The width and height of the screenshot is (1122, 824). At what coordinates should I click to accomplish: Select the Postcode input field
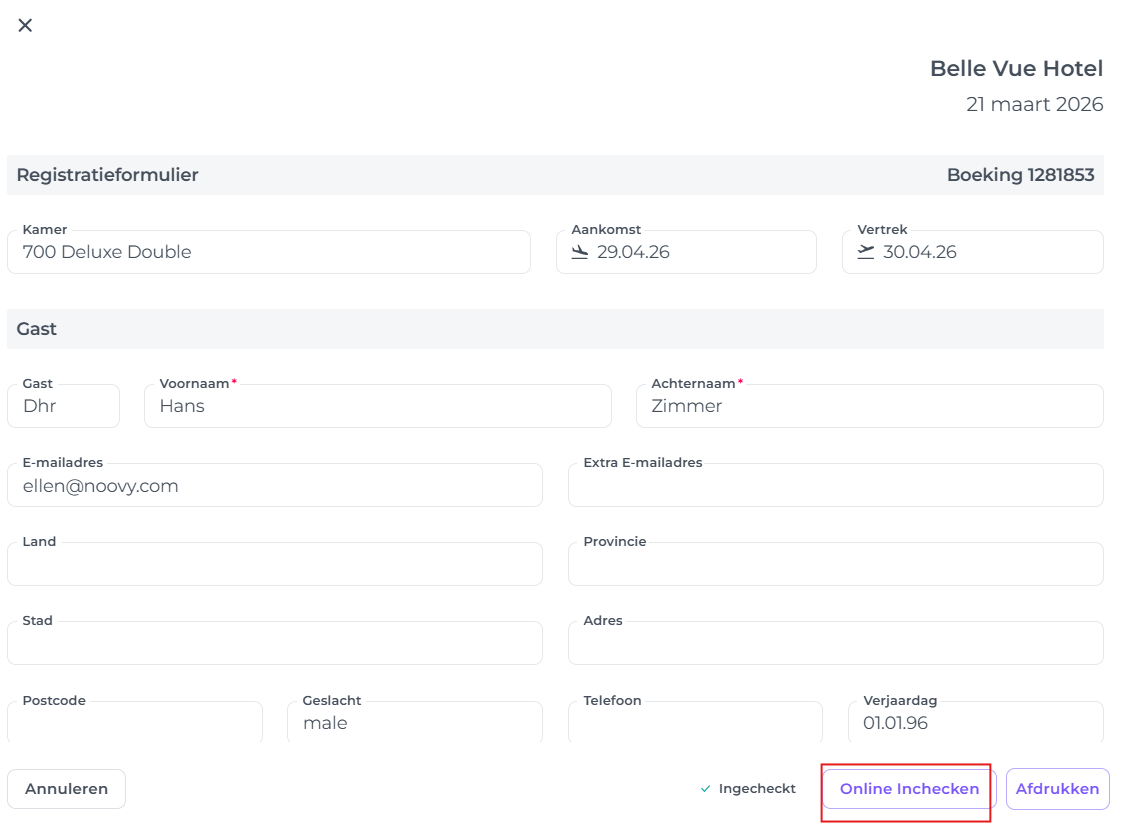tap(134, 722)
